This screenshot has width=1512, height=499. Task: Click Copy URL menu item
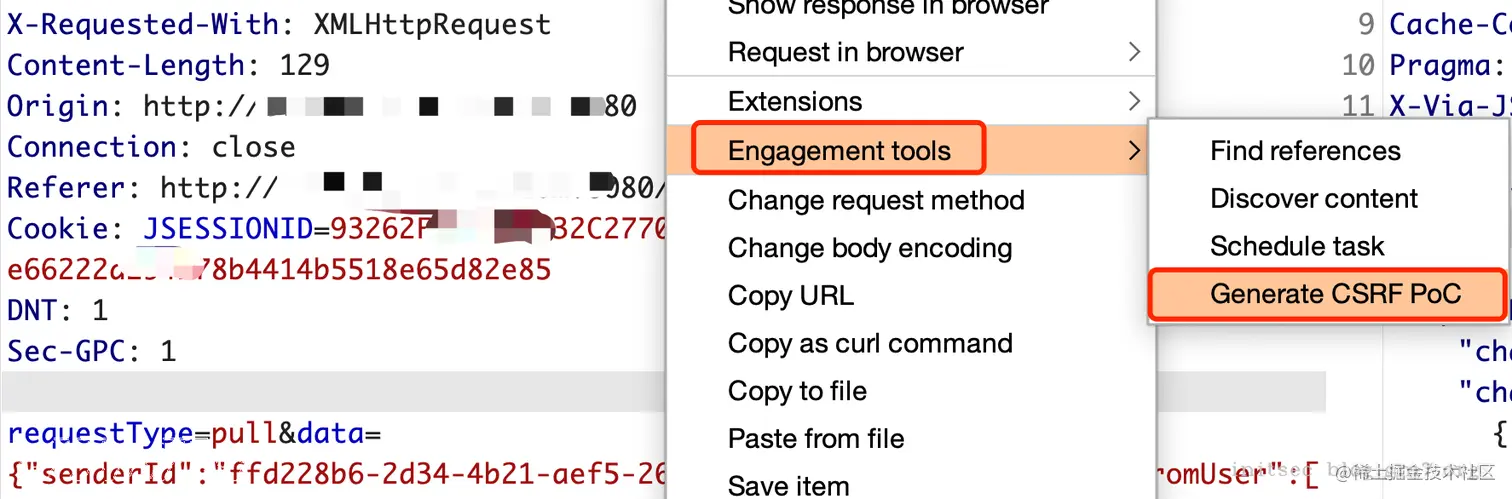click(791, 296)
